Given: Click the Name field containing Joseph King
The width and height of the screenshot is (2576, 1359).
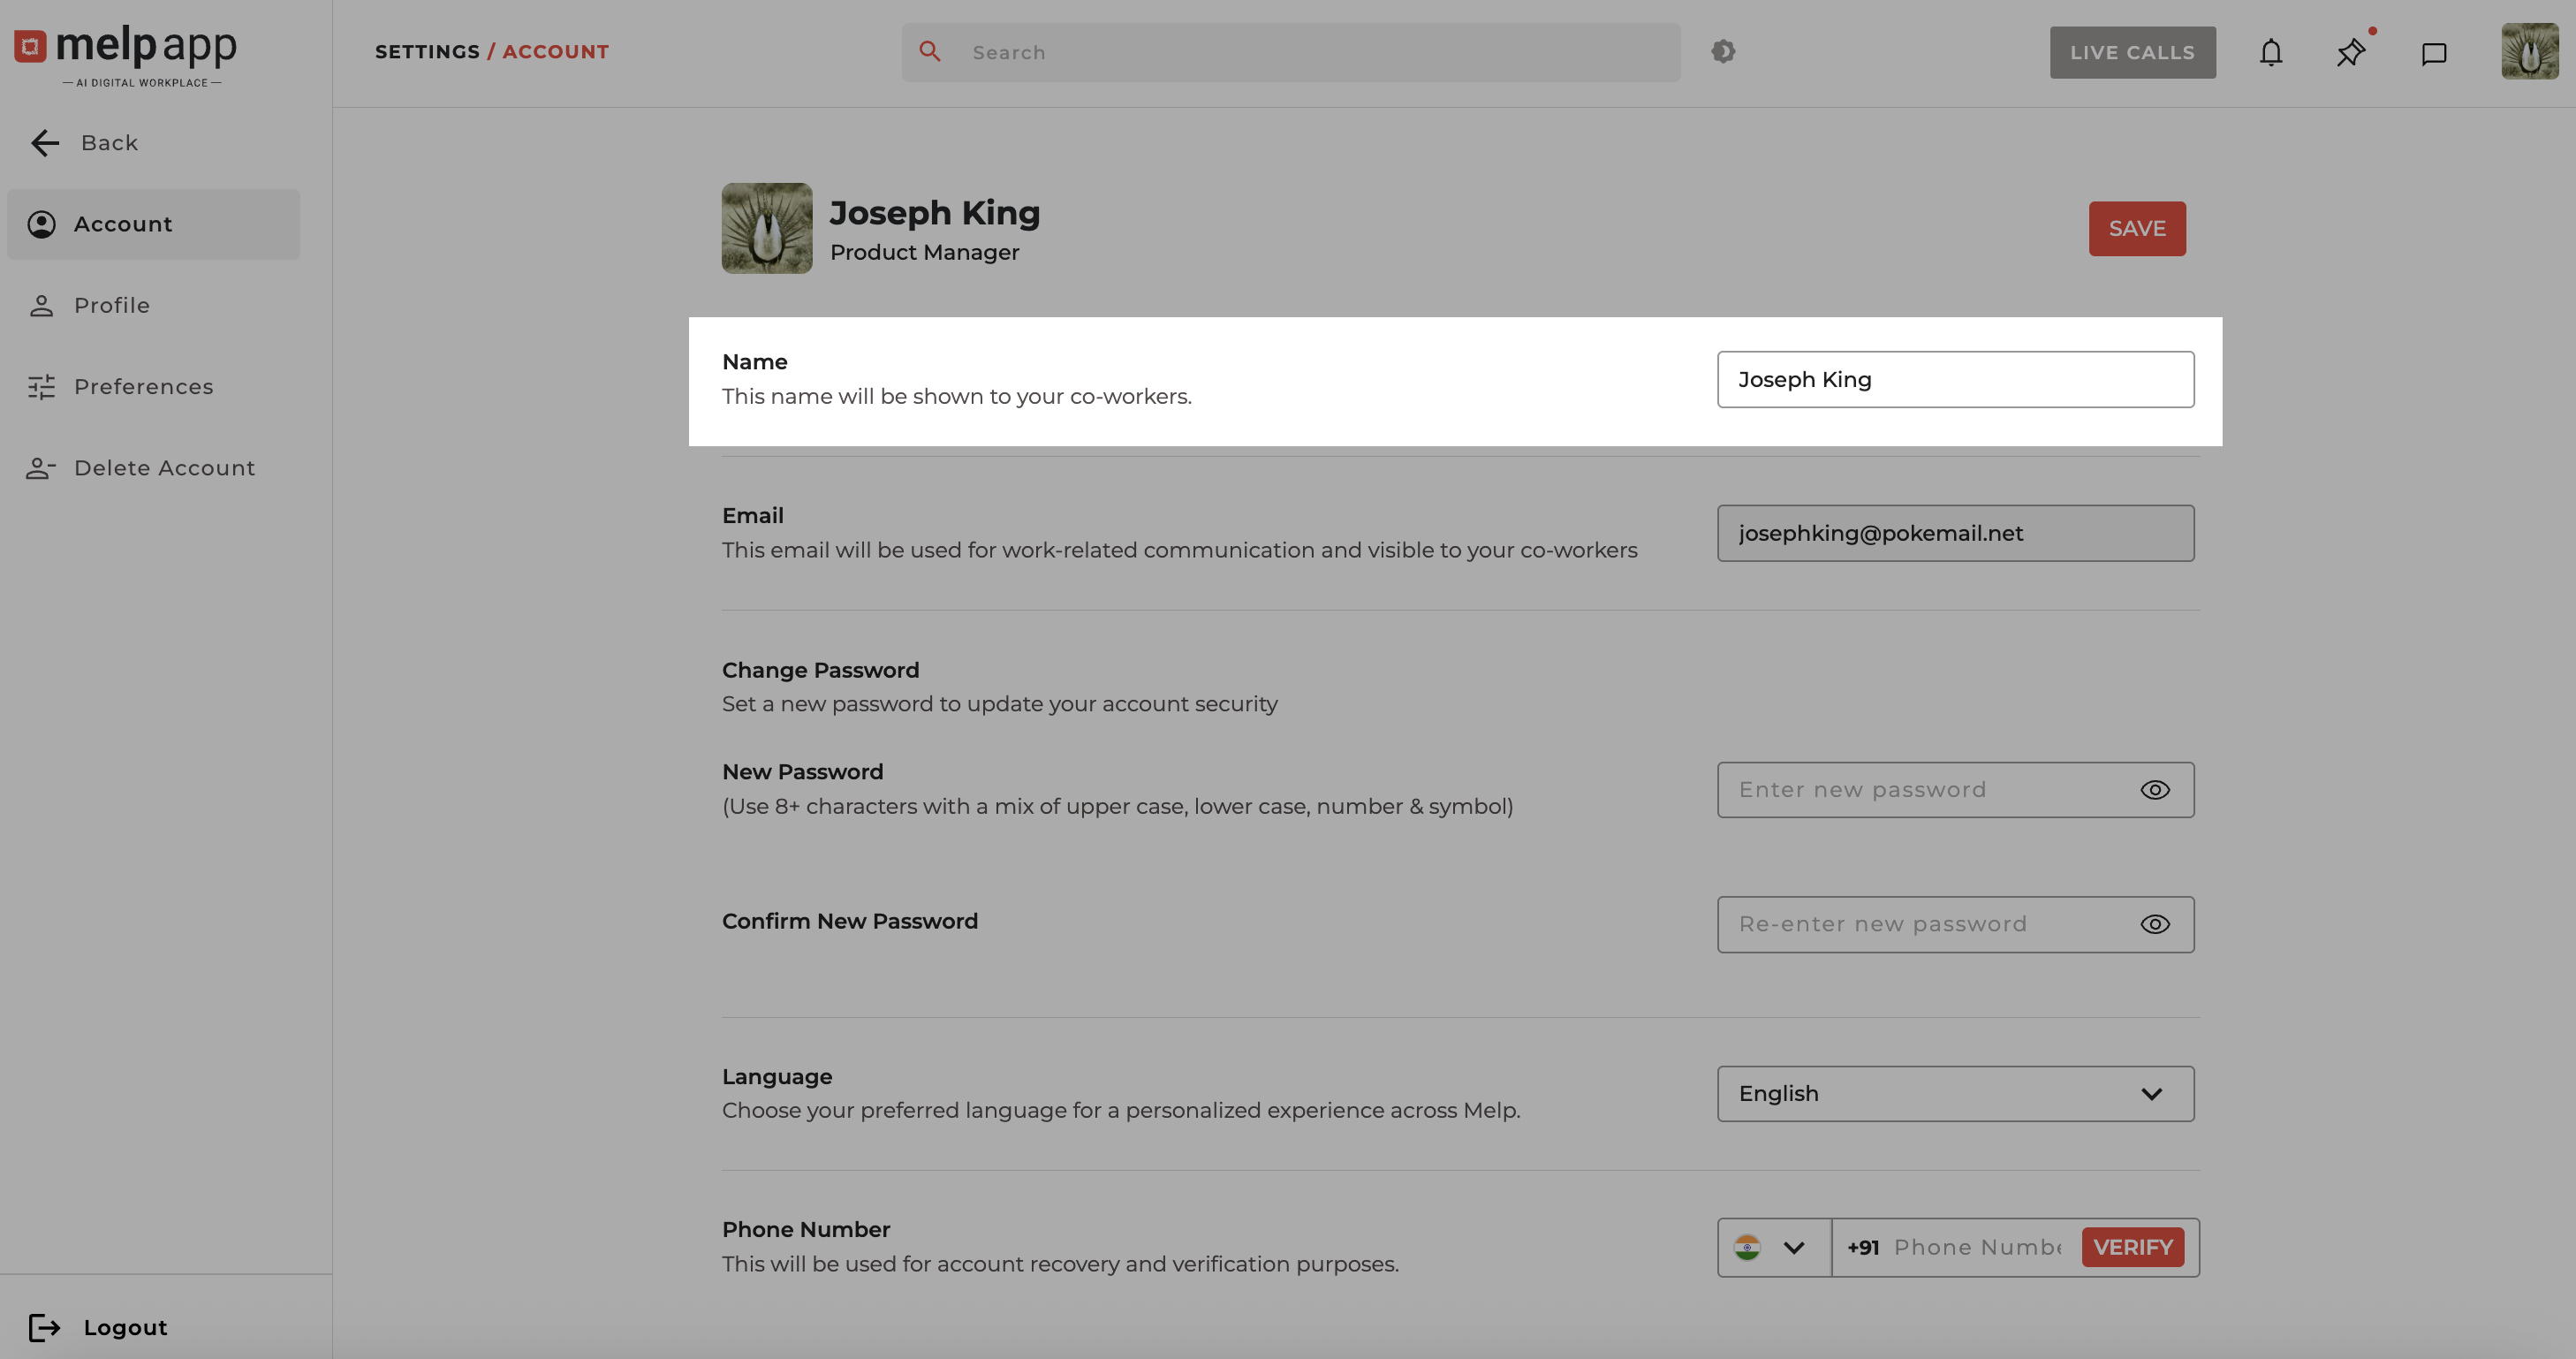Looking at the screenshot, I should (1955, 379).
